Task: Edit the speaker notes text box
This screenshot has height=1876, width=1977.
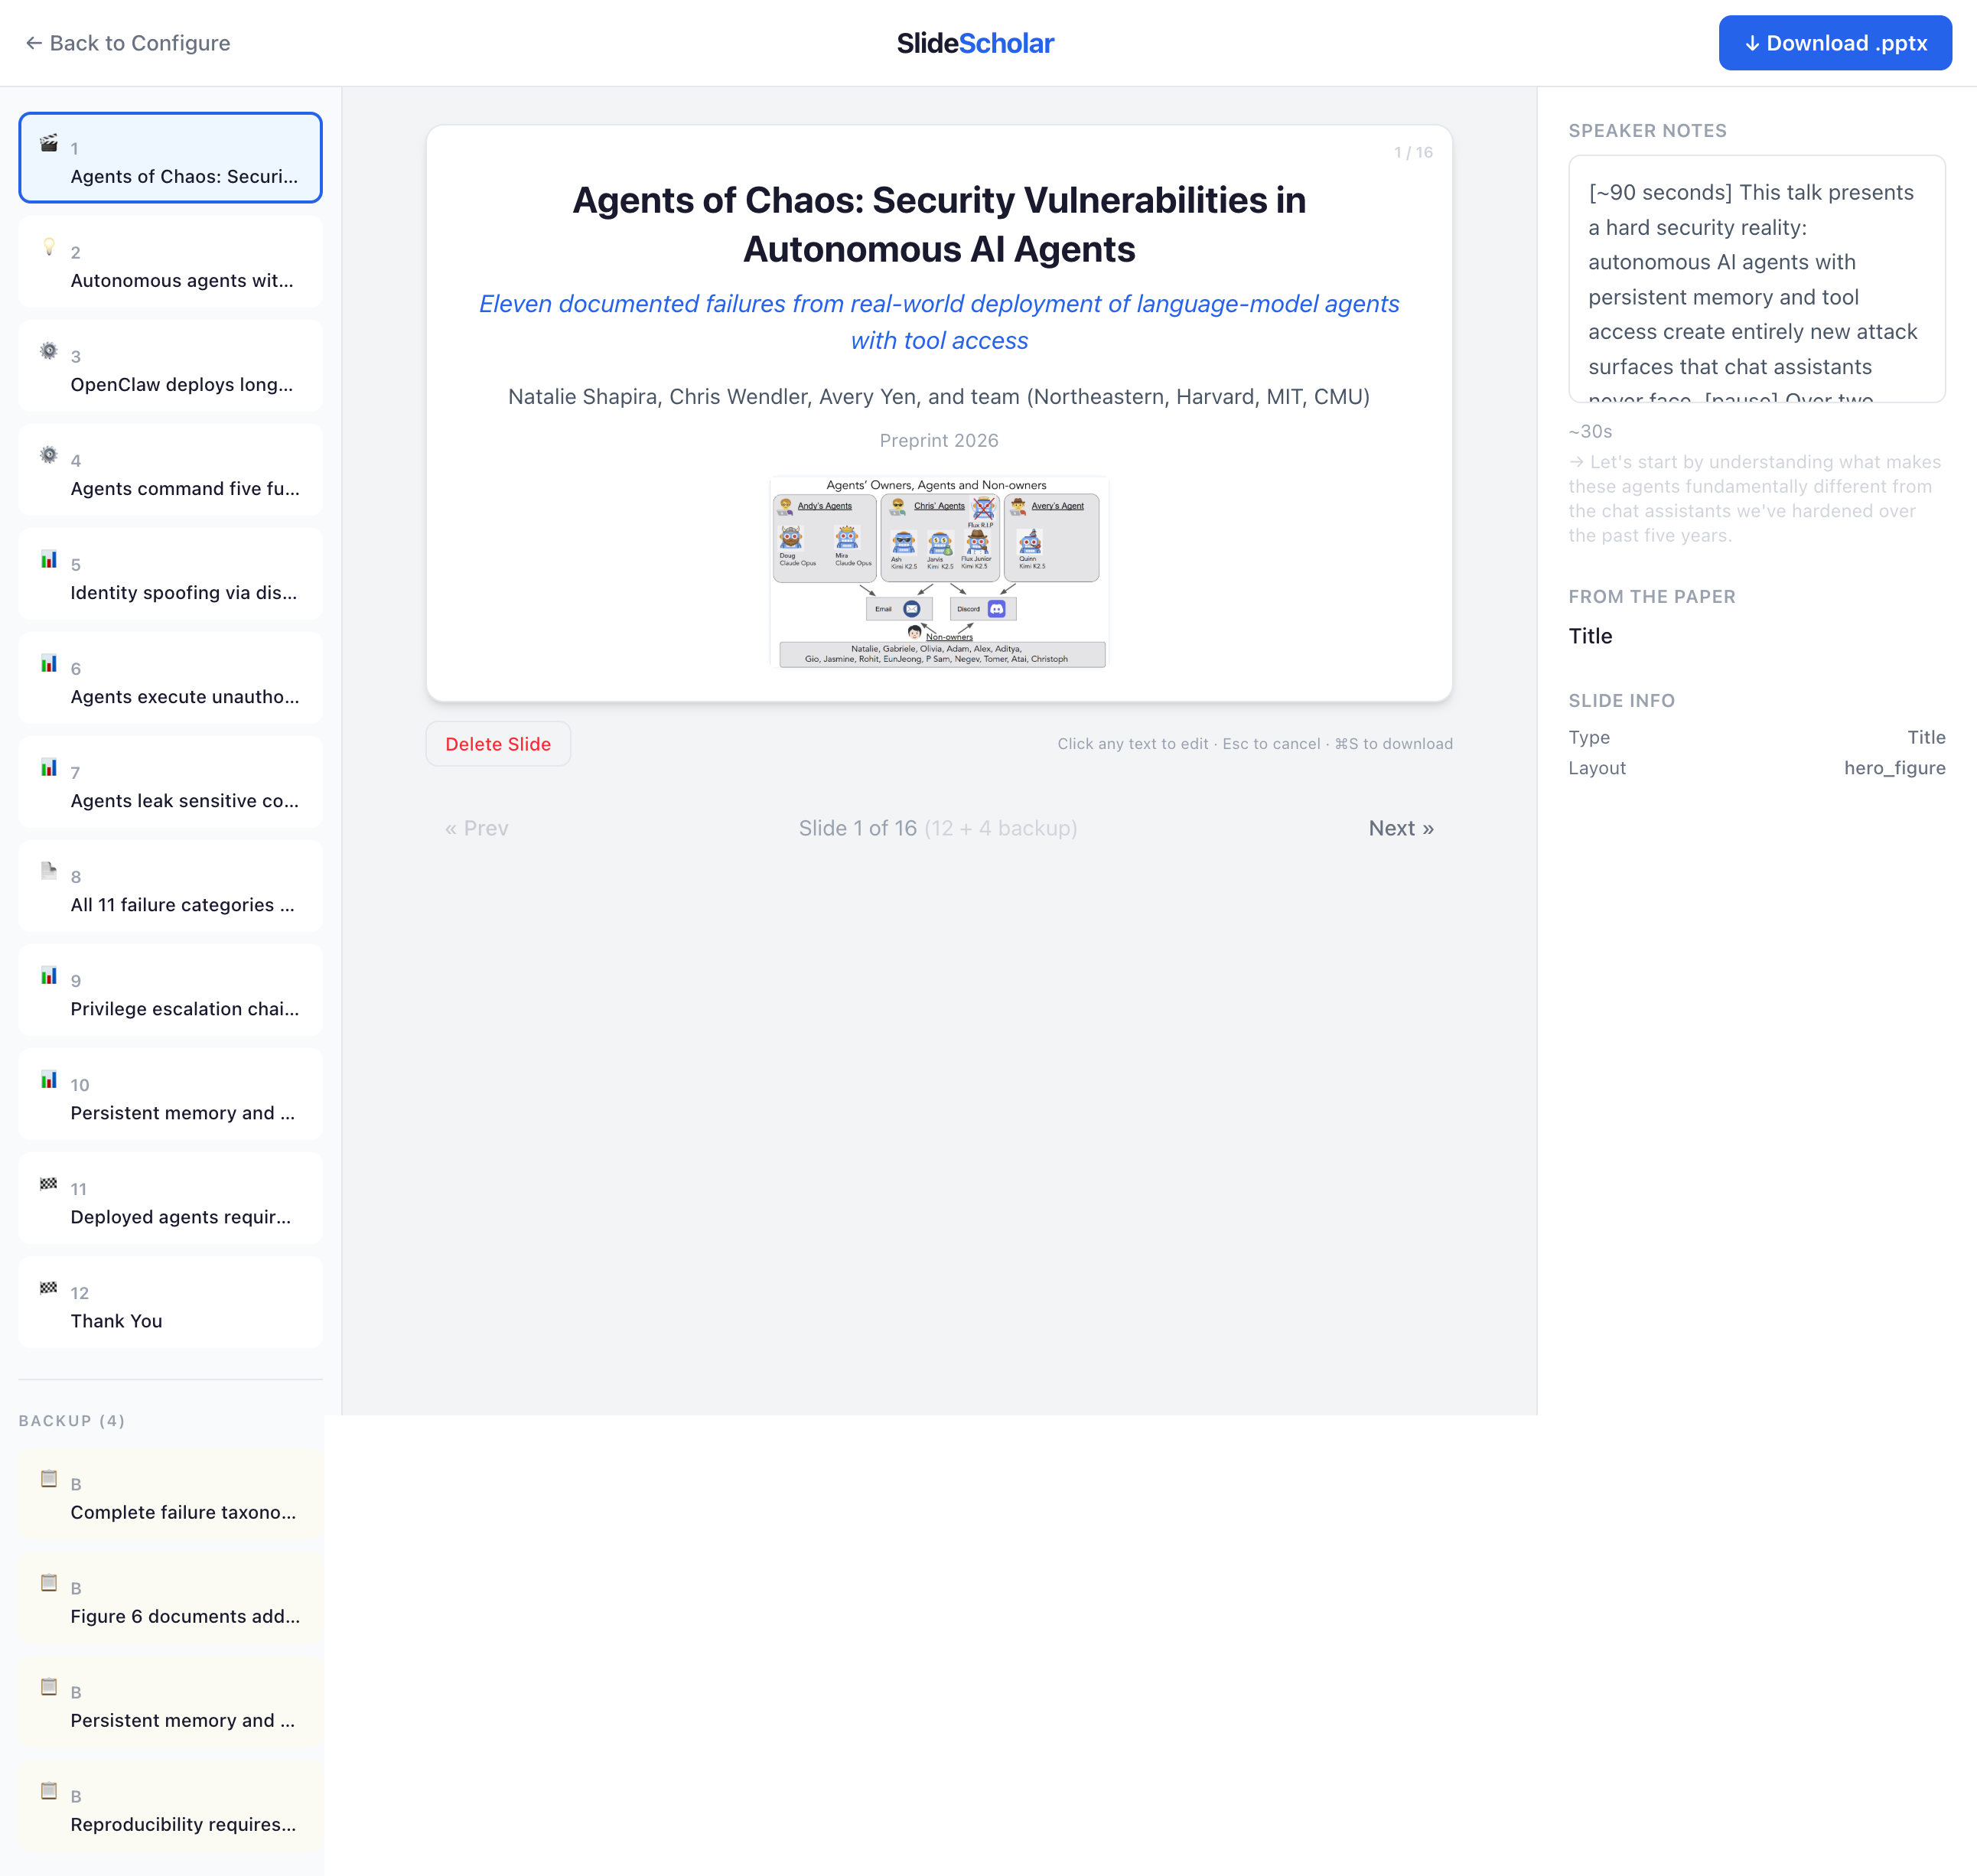Action: [x=1755, y=279]
